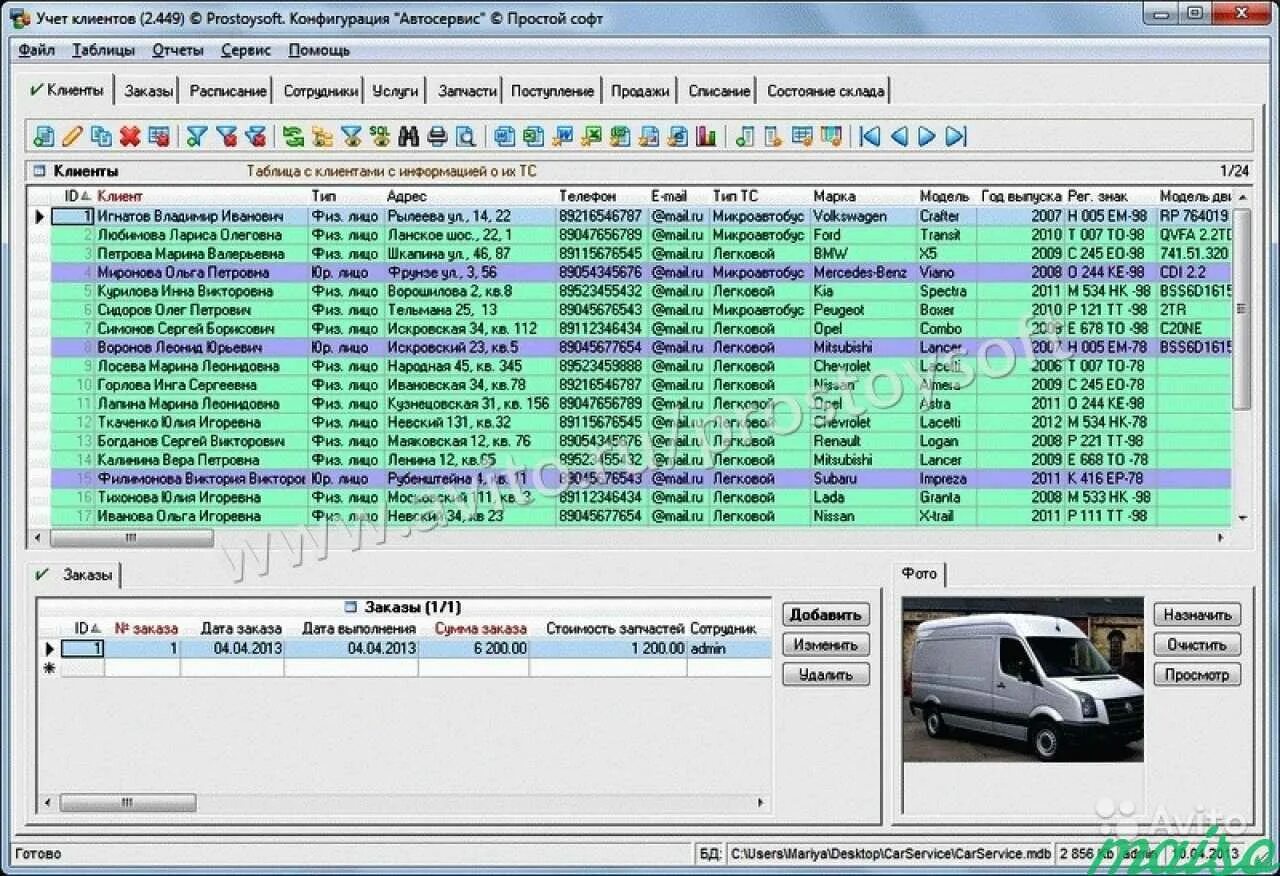Select the row Миронова Ольга Петровна

tap(632, 272)
